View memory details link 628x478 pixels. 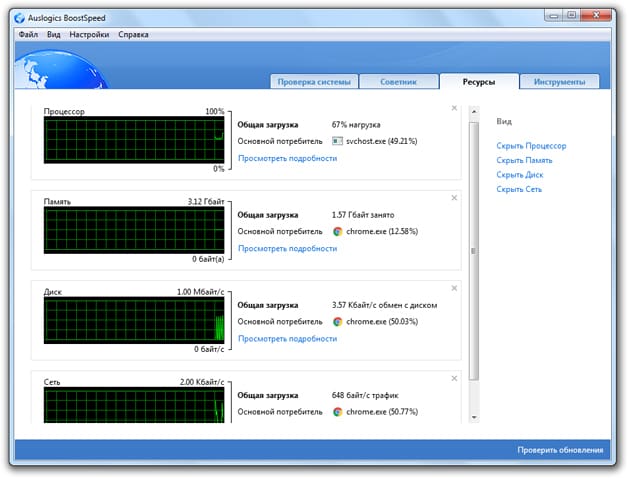[x=288, y=248]
